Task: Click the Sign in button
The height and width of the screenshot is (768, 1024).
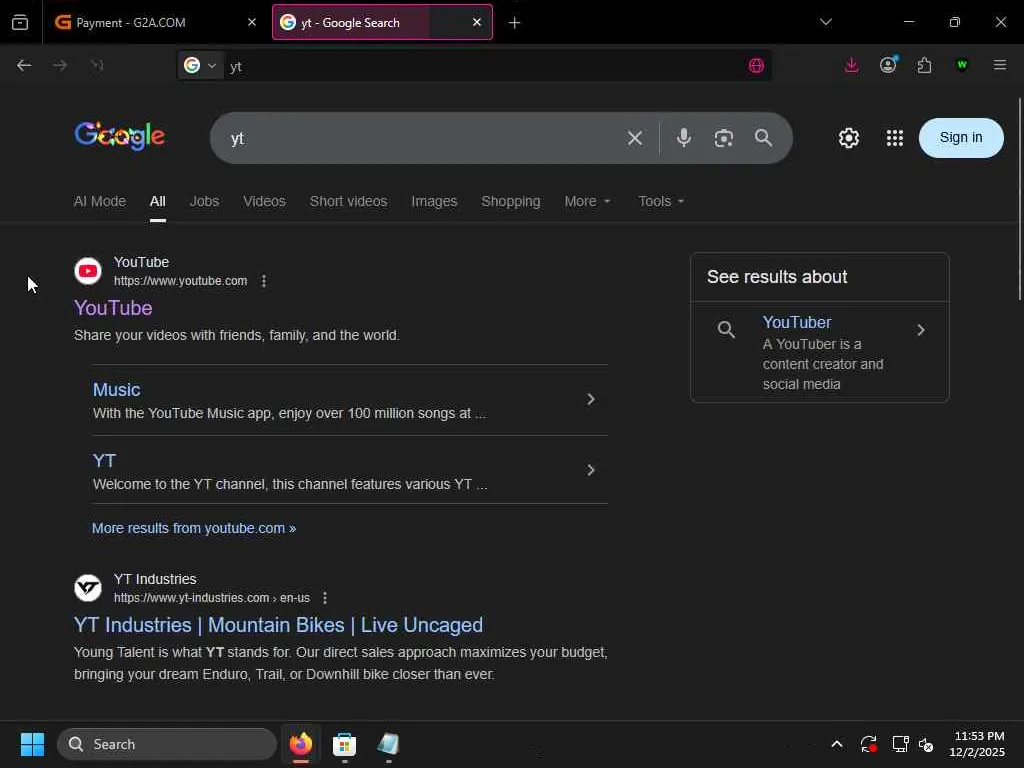Action: point(961,138)
